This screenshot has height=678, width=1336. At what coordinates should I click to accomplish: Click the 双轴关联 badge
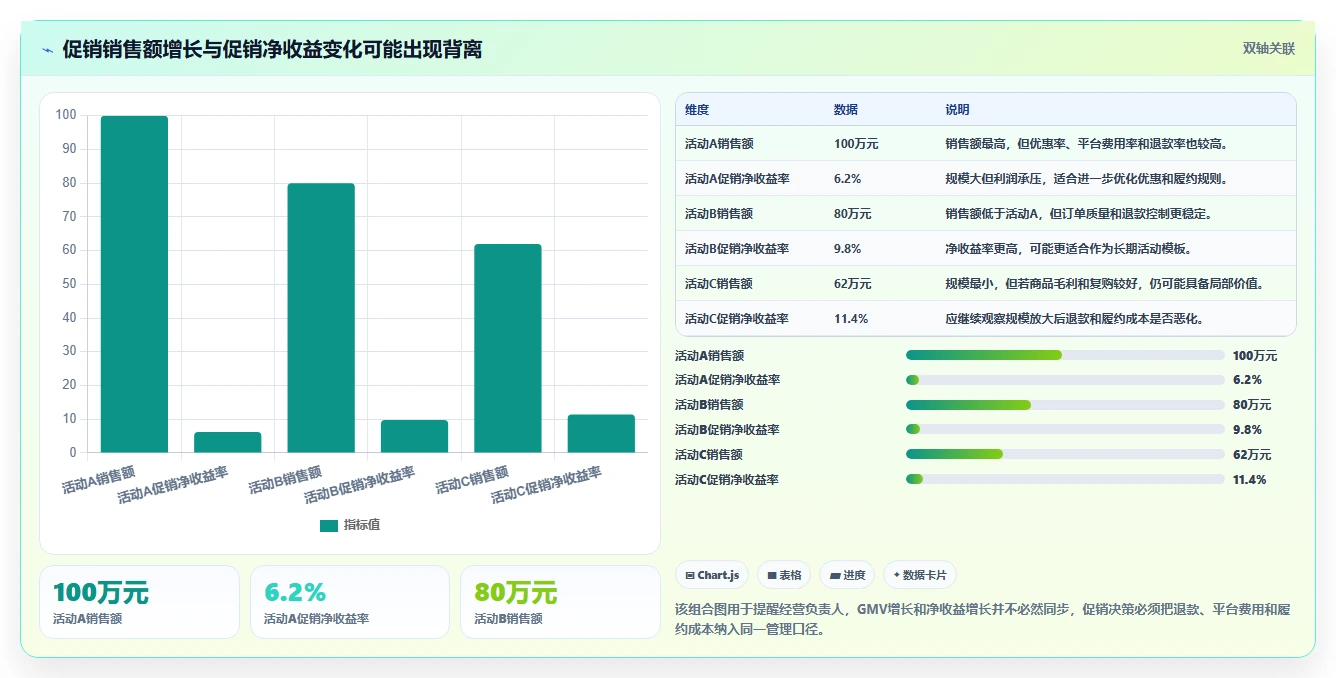tap(1268, 49)
